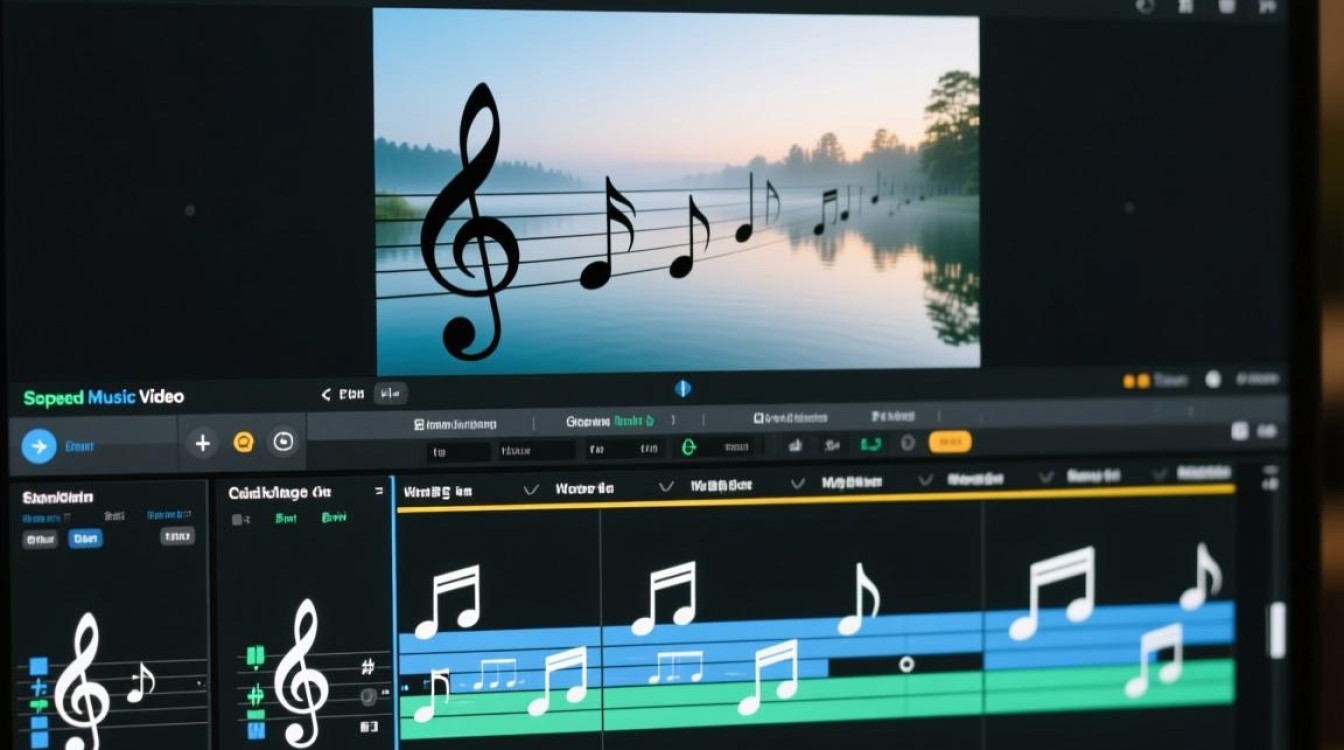Click the eighth note in left panel staff

[x=141, y=684]
